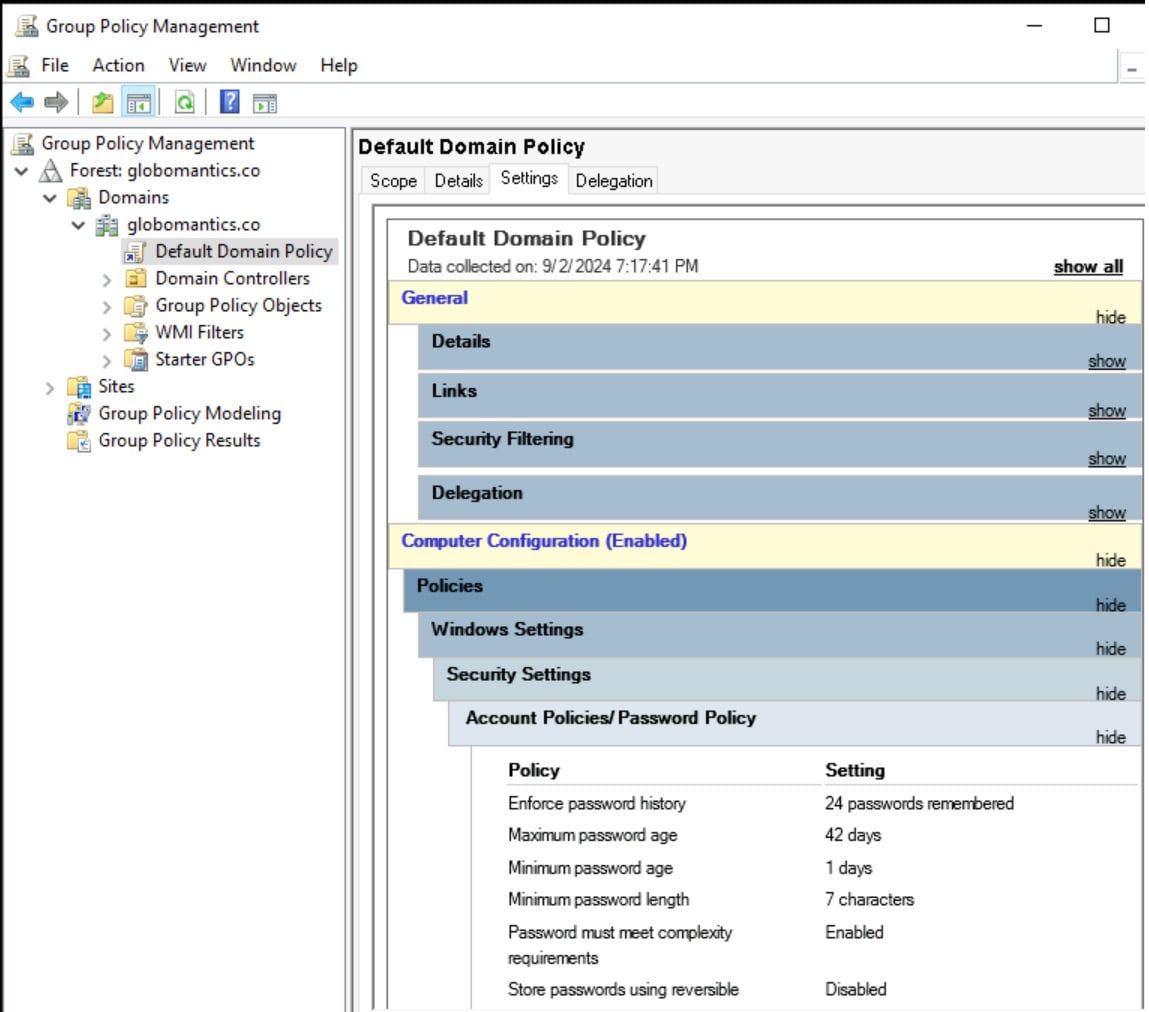Show the Security Filtering section
The width and height of the screenshot is (1149, 1012).
tap(1106, 459)
